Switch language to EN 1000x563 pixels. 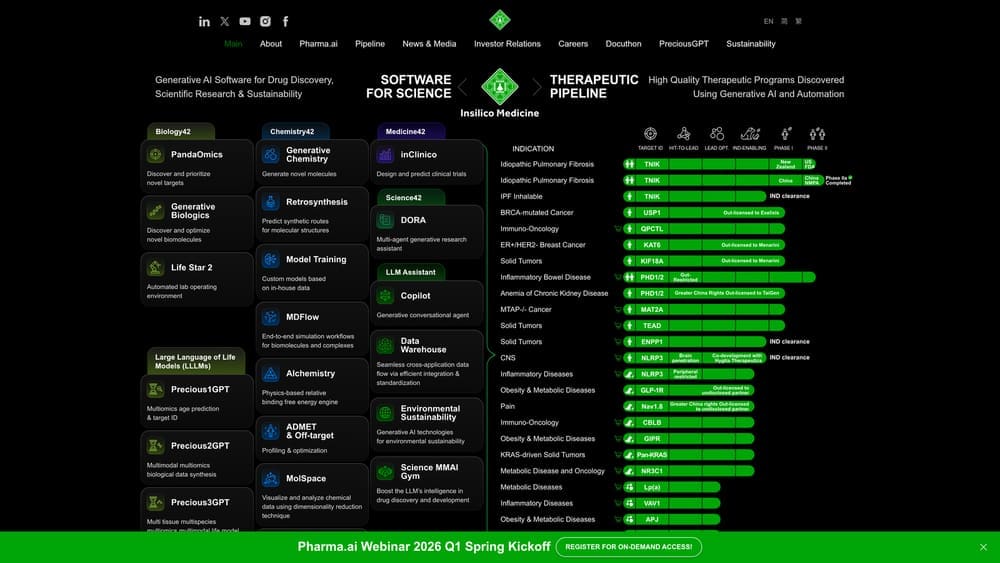coord(768,21)
